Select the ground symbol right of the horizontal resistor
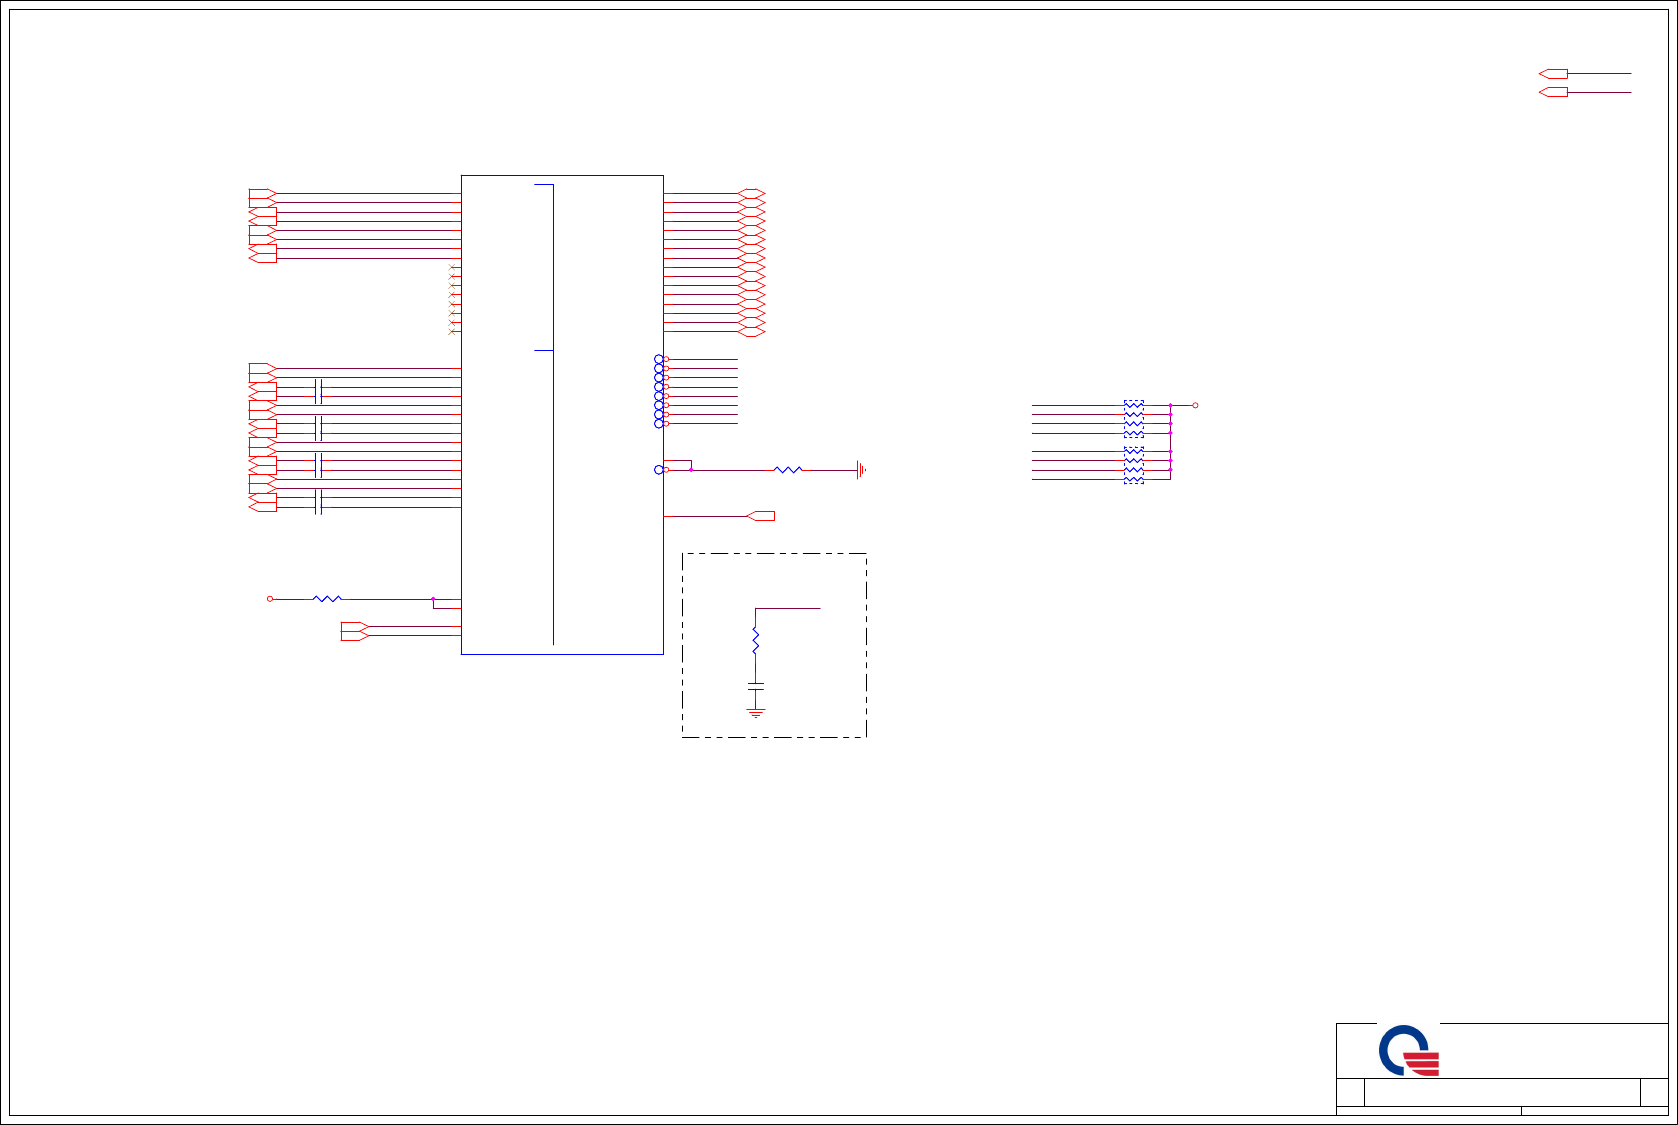Viewport: 1678px width, 1125px height. click(860, 470)
